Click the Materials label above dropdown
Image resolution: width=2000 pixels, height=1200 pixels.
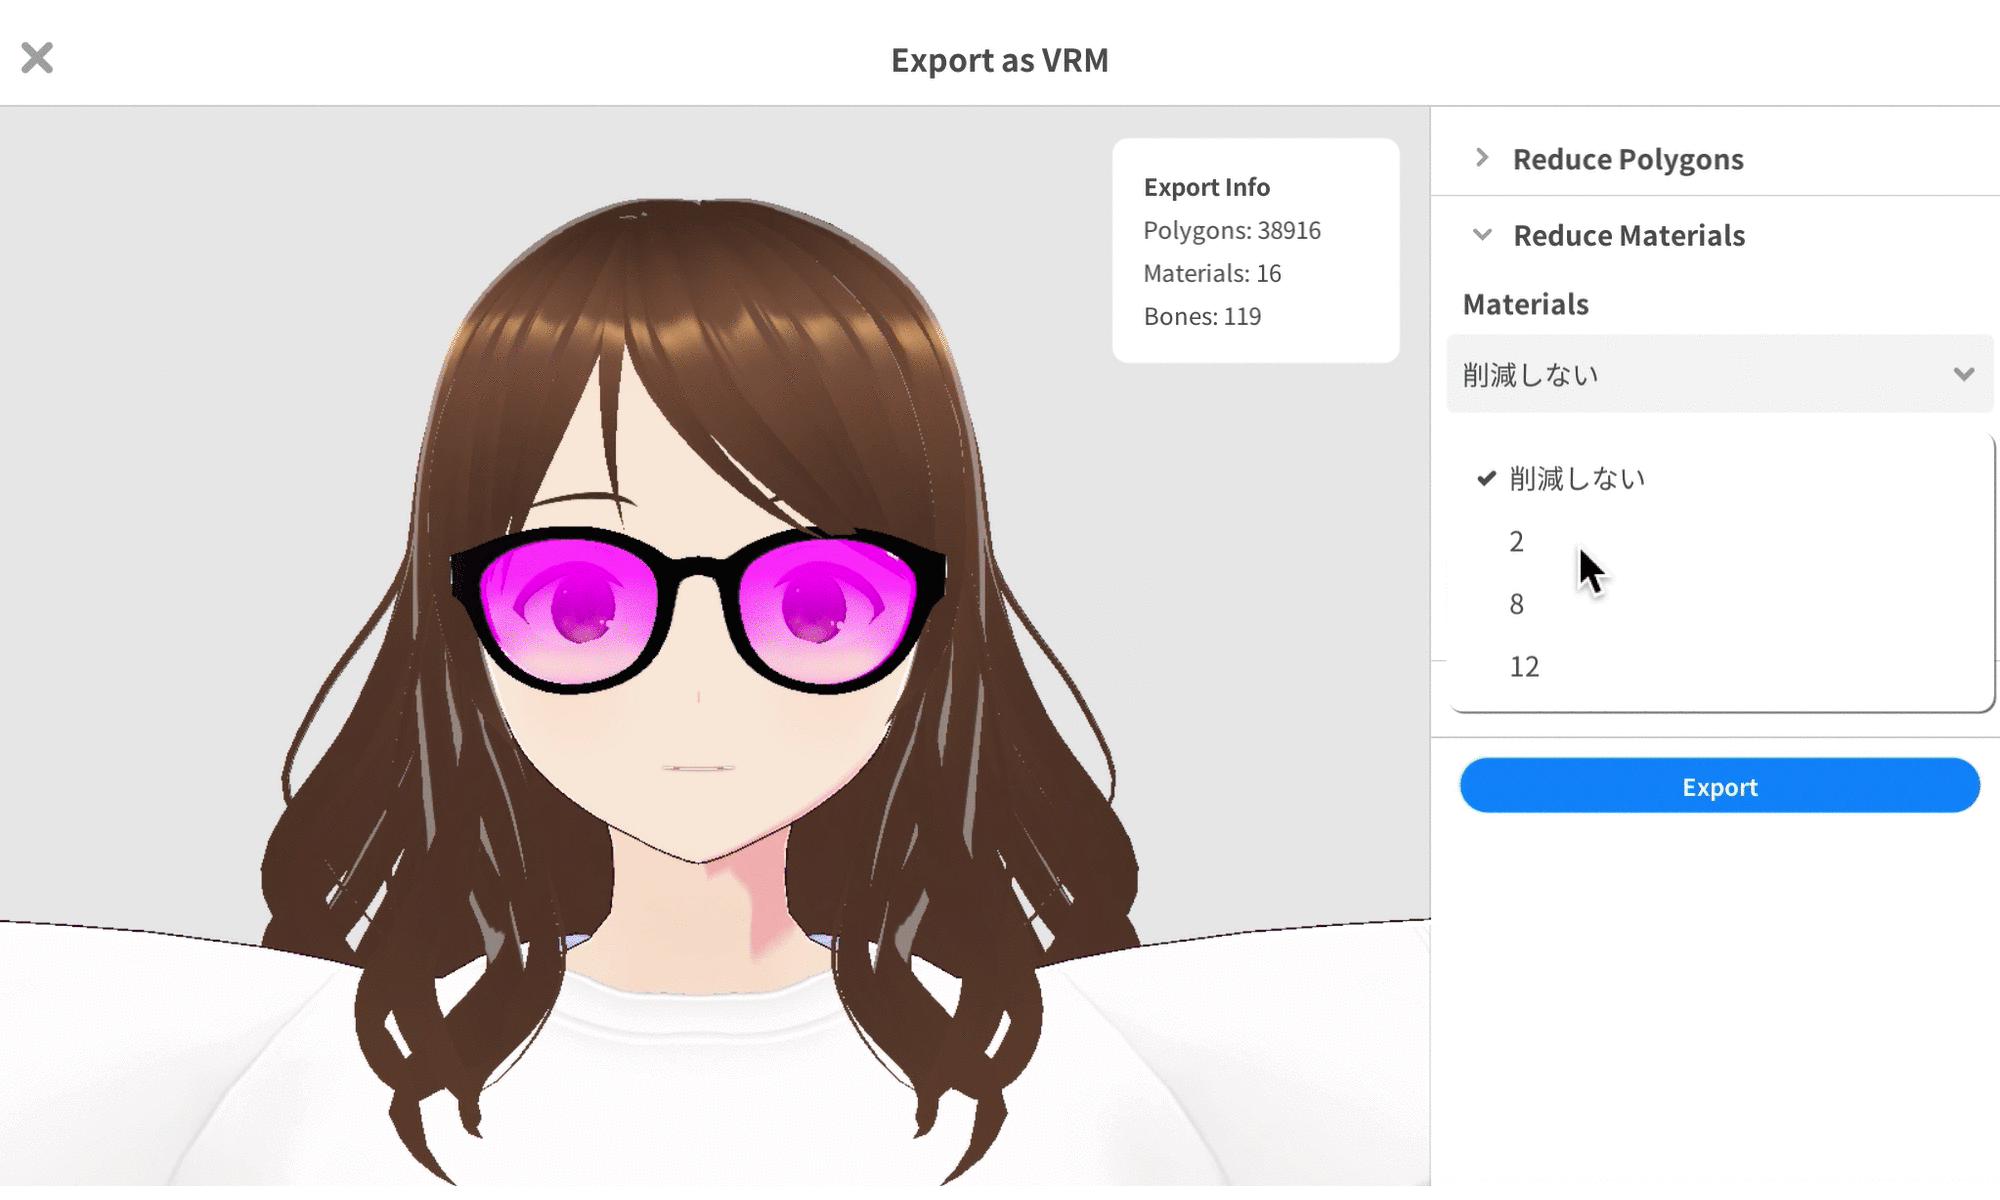(x=1526, y=304)
